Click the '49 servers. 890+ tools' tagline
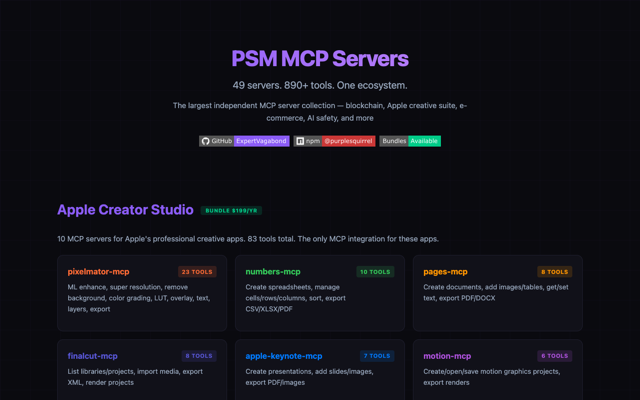 (x=320, y=85)
